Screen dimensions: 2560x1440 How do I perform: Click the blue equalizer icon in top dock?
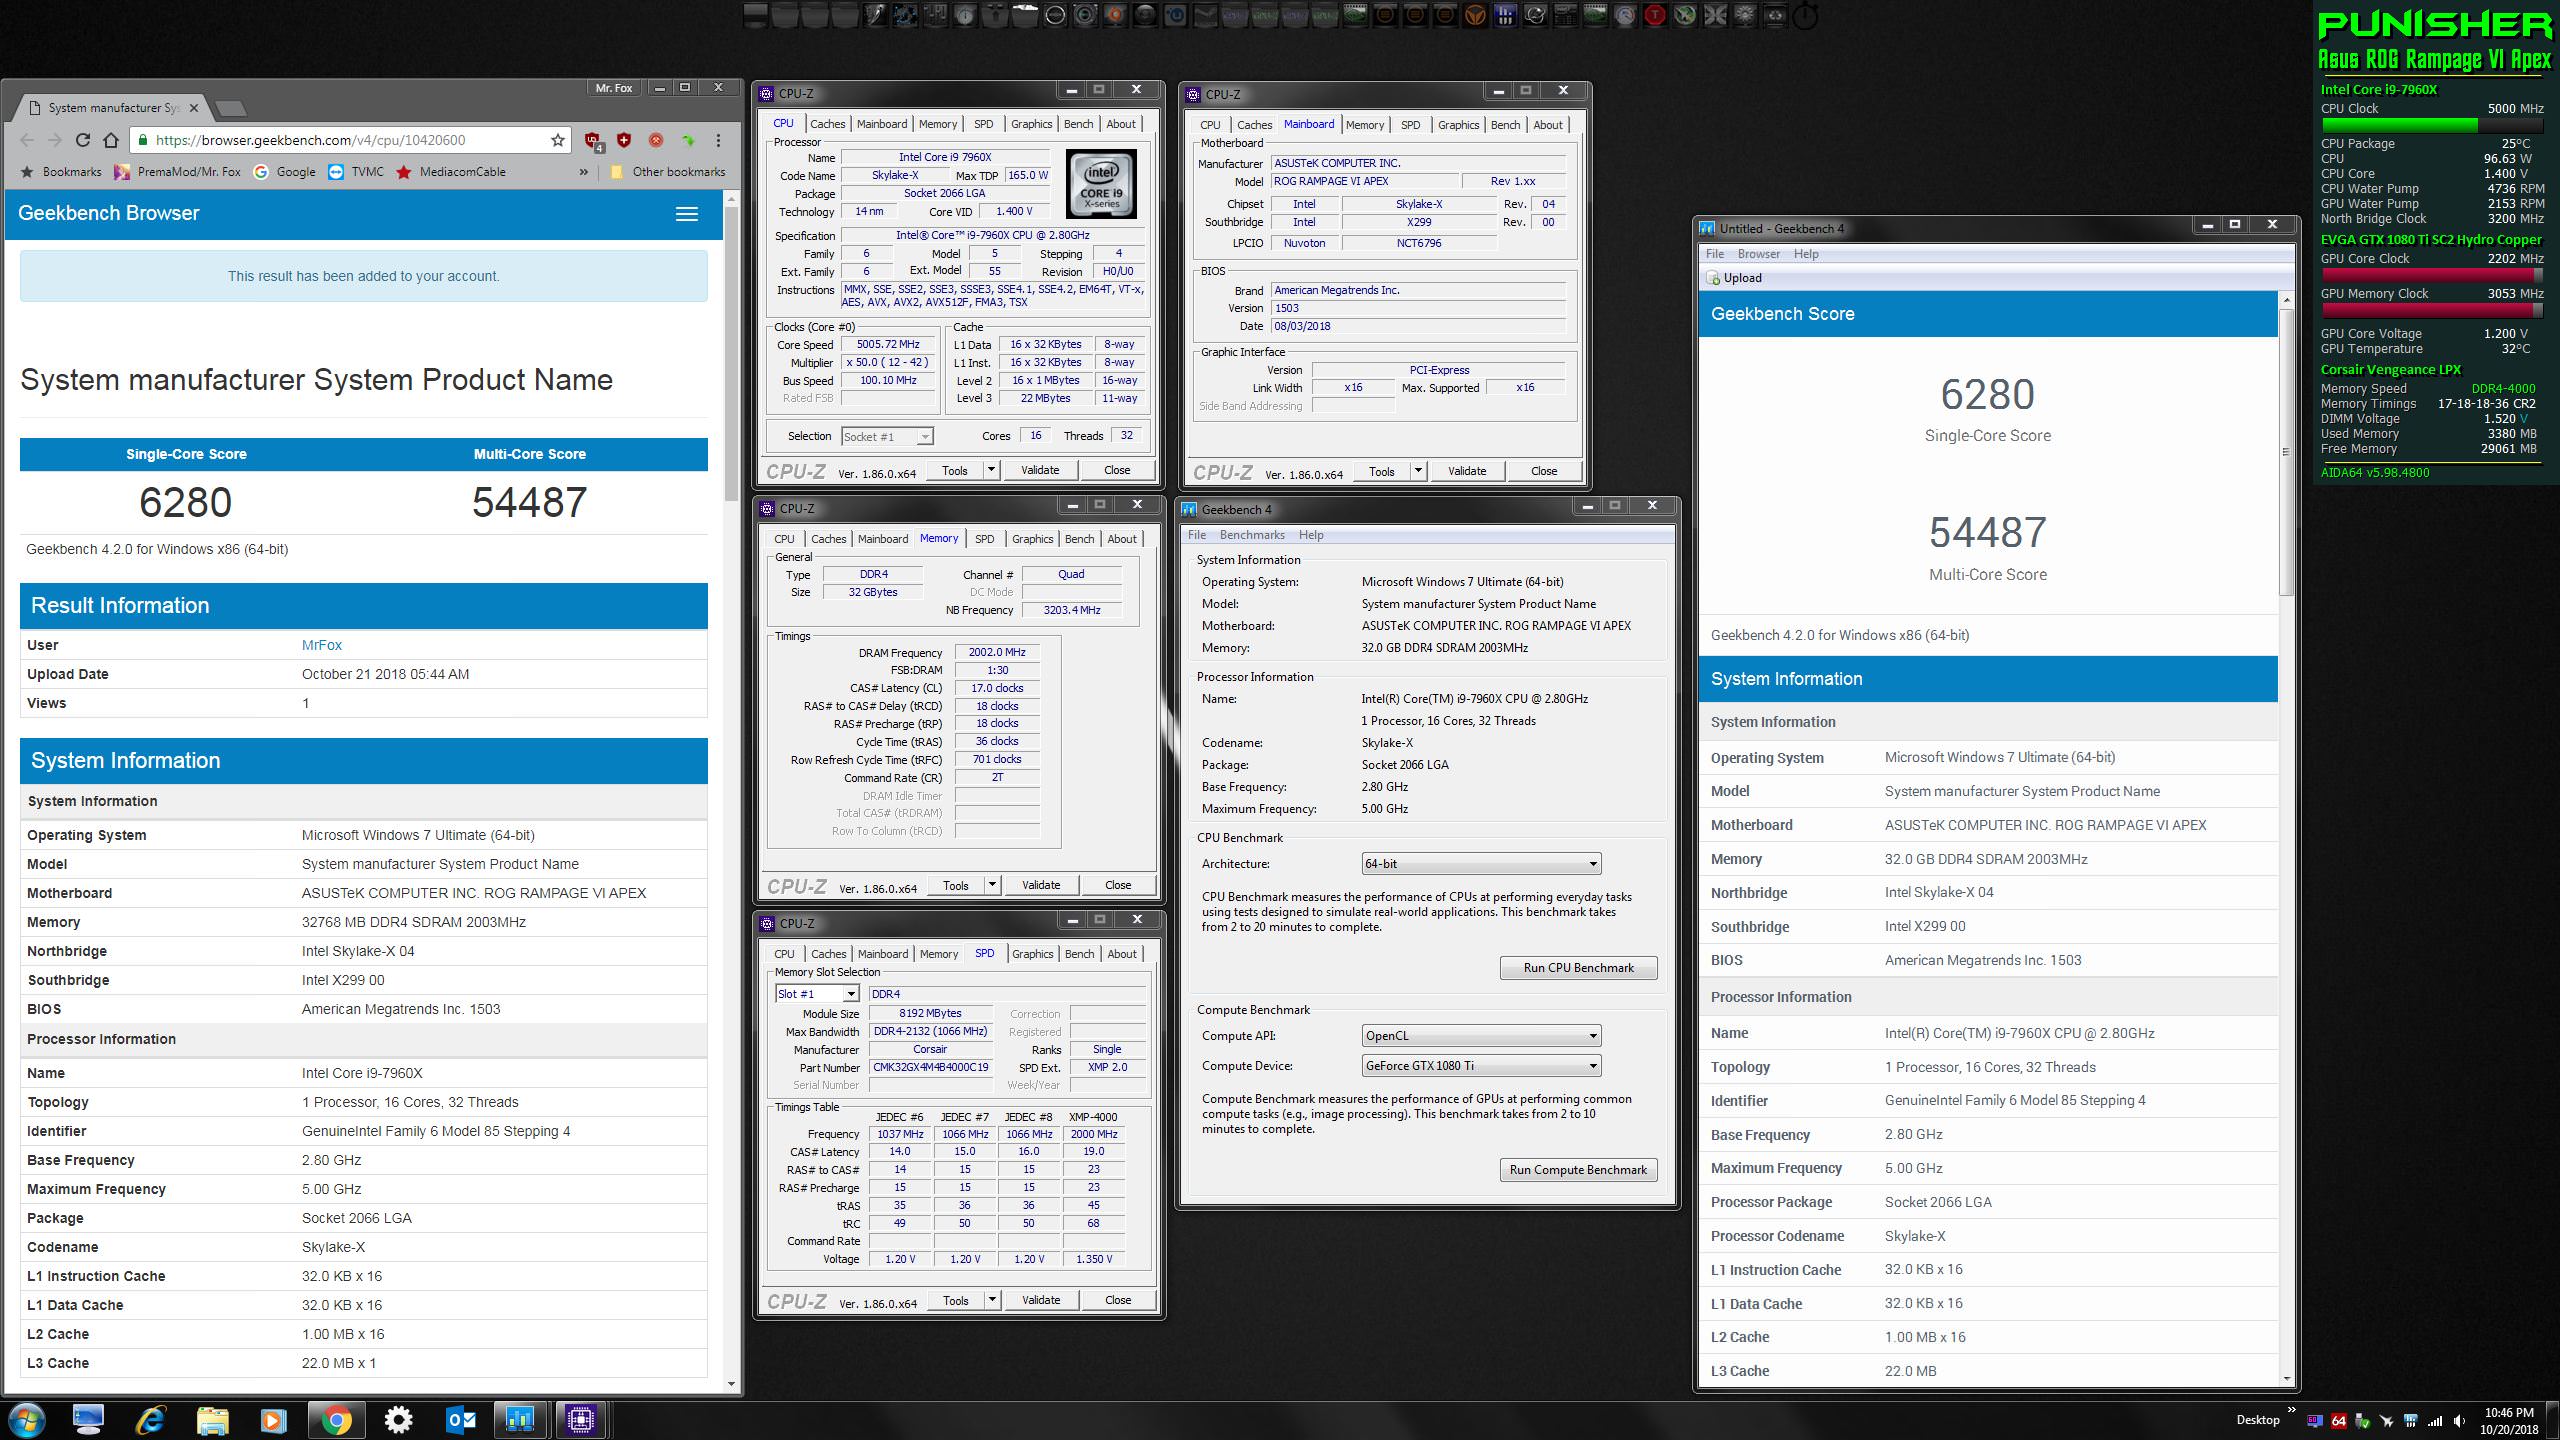point(1505,15)
